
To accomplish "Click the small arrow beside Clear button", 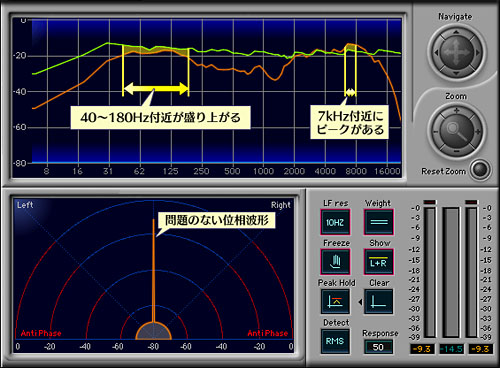I will coord(360,302).
